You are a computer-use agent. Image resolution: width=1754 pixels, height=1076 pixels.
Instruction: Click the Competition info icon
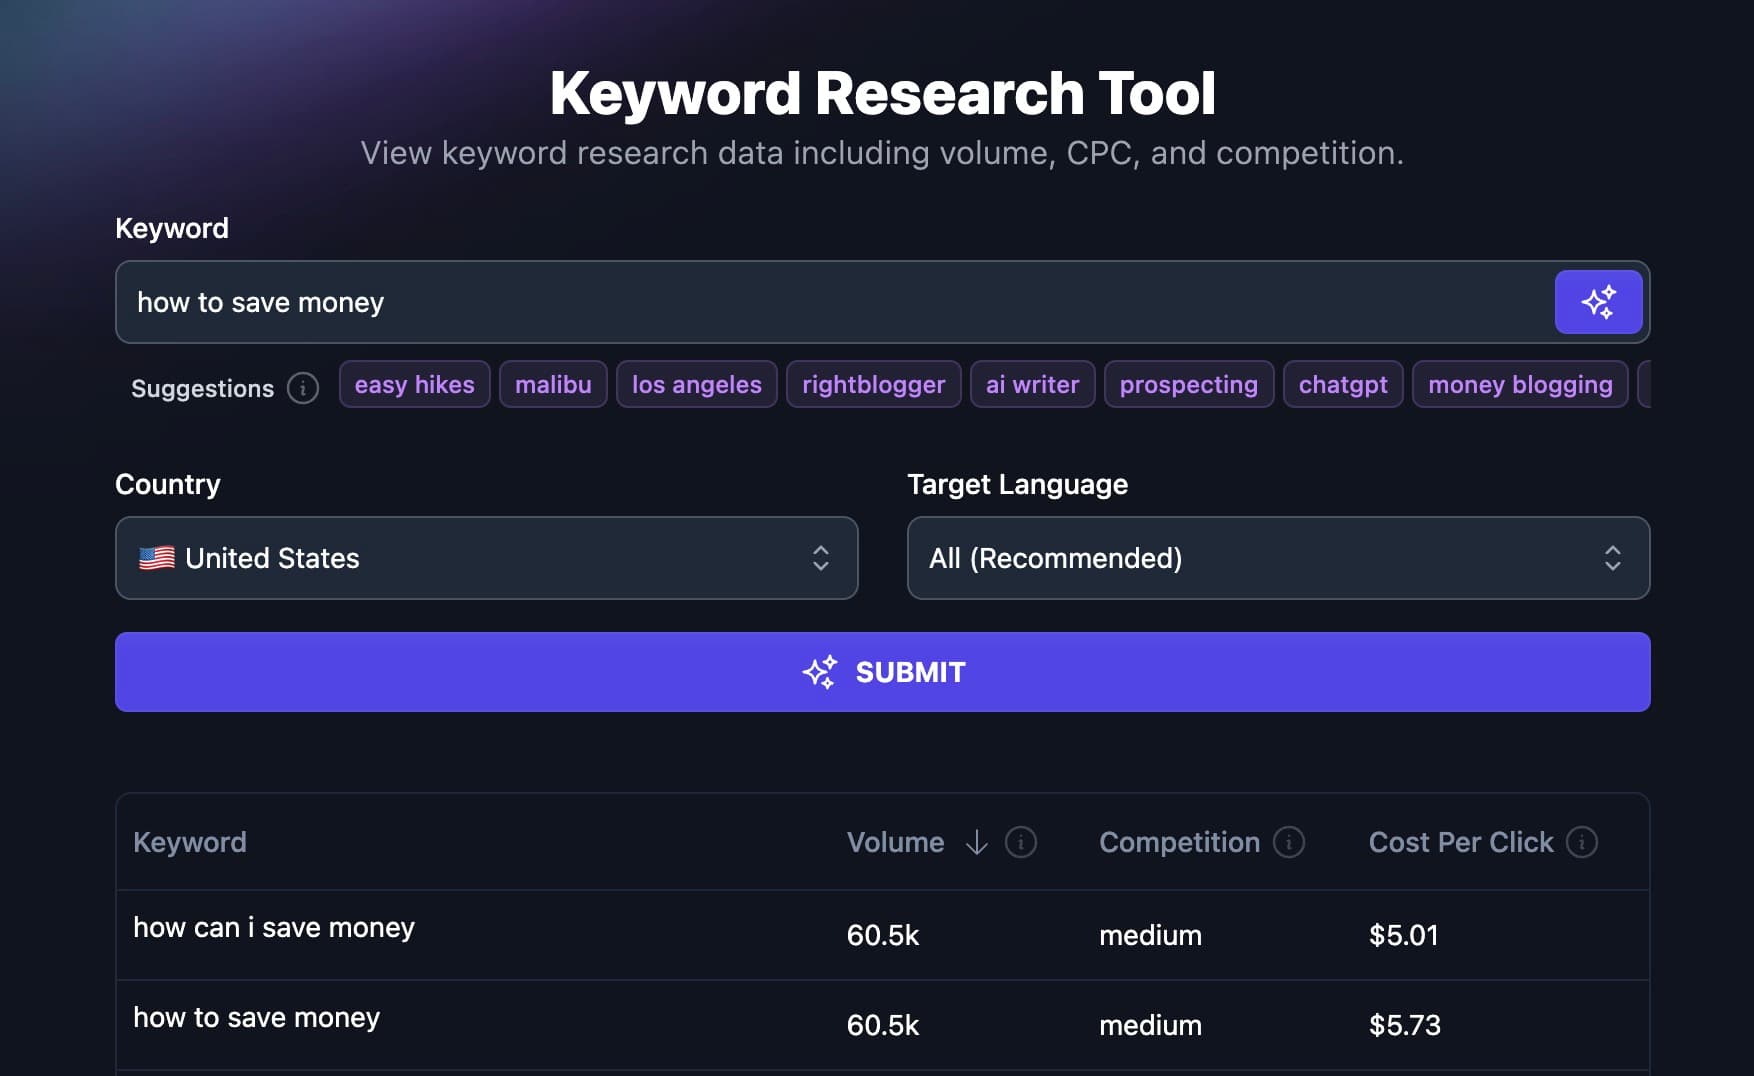click(1288, 842)
